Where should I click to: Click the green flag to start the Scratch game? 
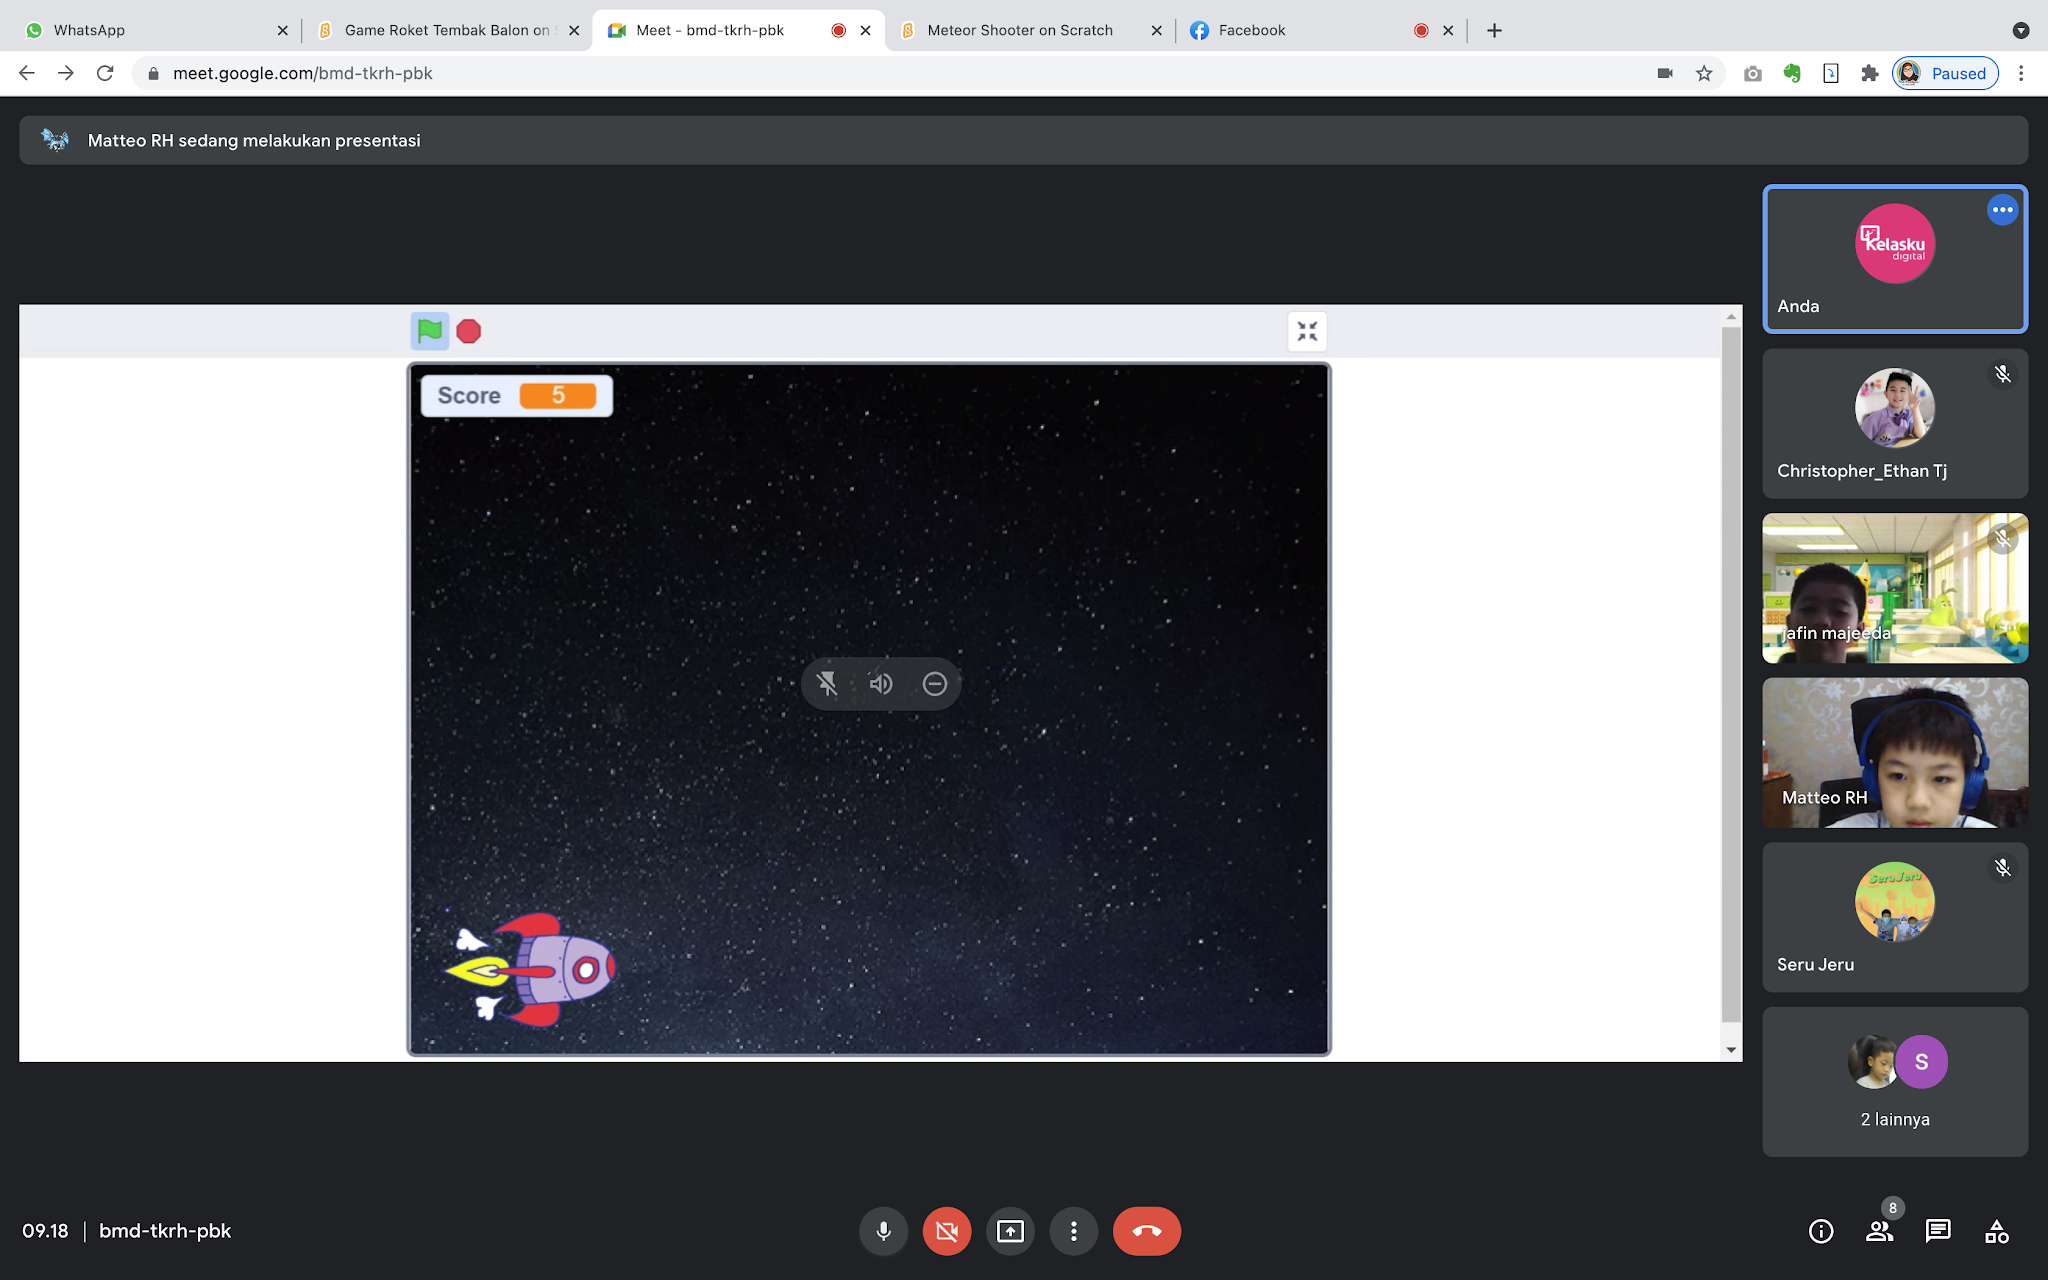[x=428, y=331]
